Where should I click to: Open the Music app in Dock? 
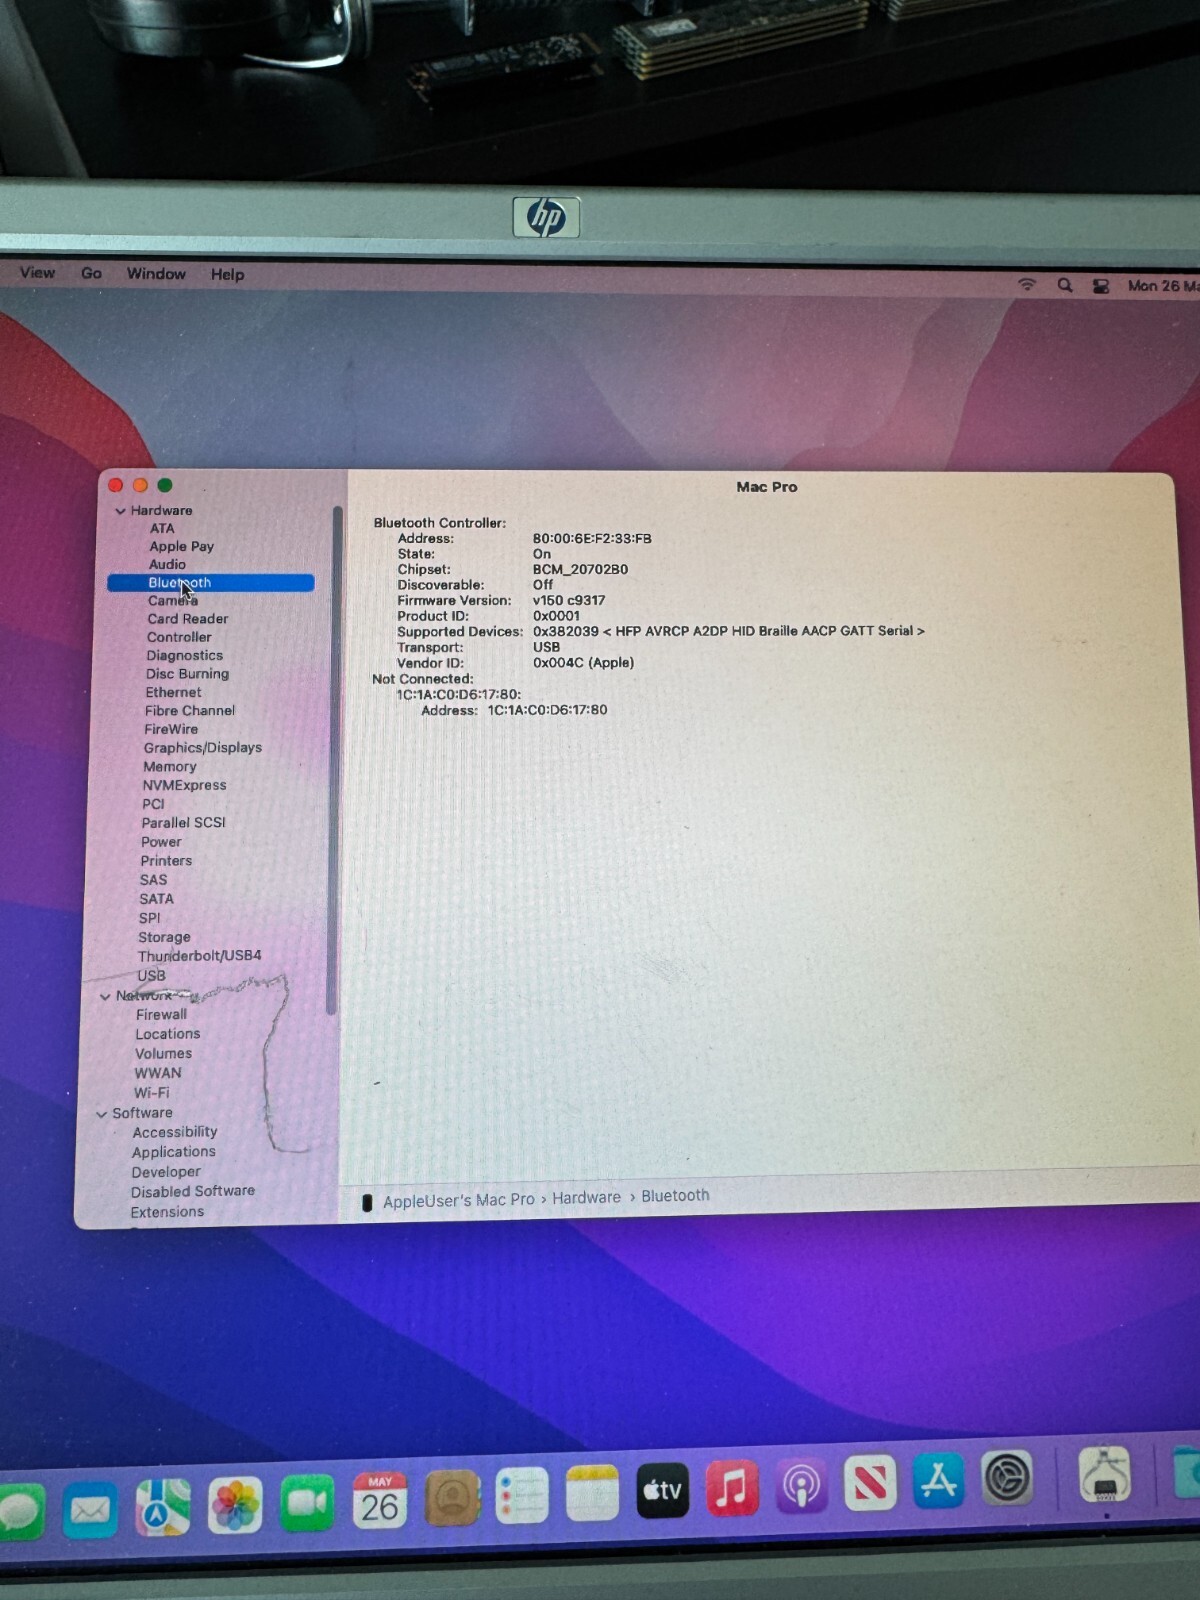[731, 1488]
